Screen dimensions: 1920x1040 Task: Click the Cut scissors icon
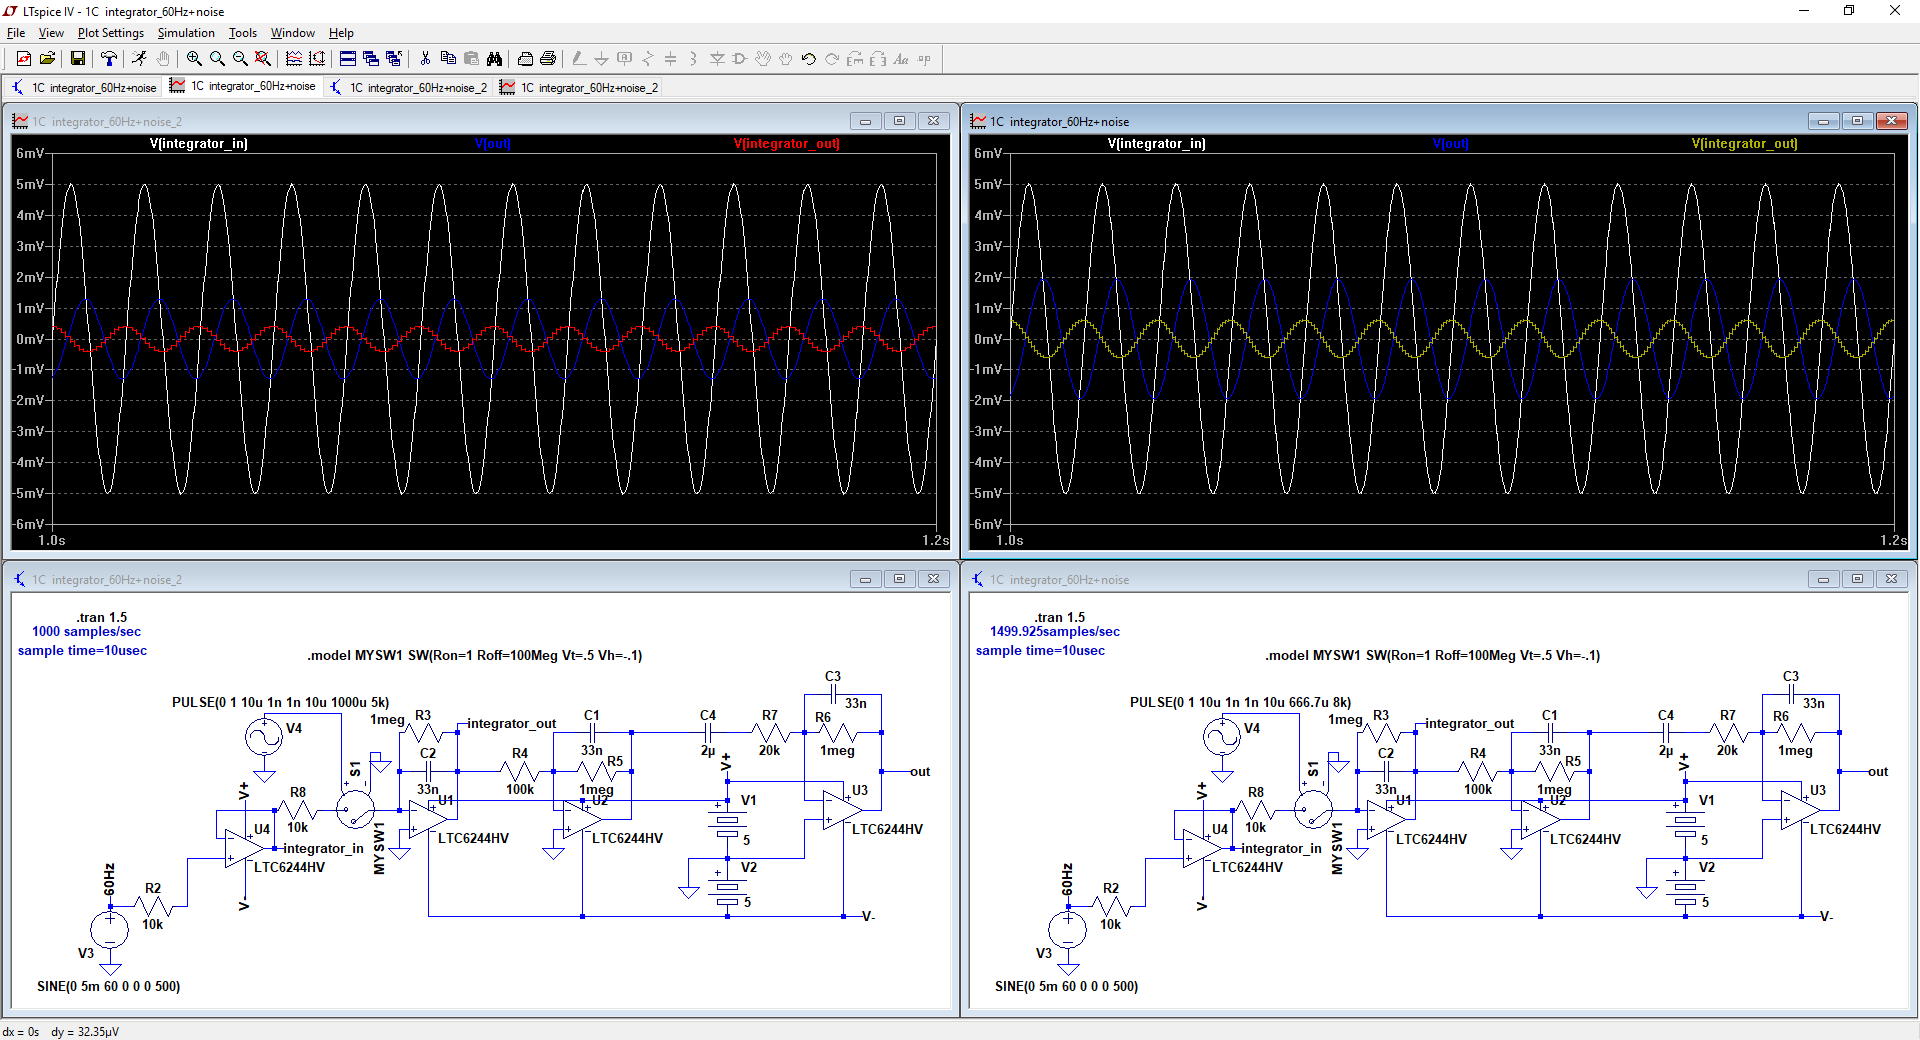coord(425,59)
